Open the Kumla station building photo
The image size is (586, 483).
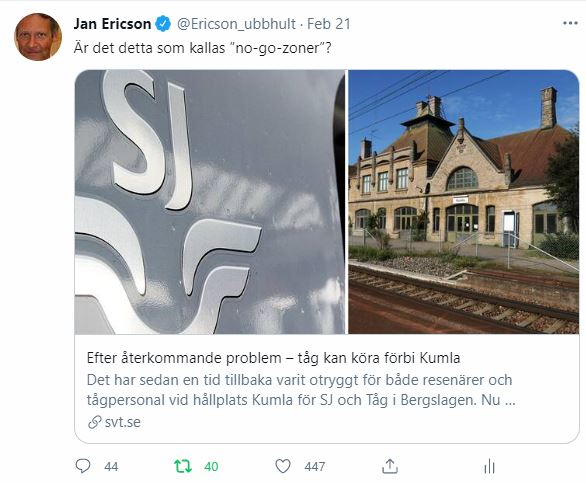(464, 202)
